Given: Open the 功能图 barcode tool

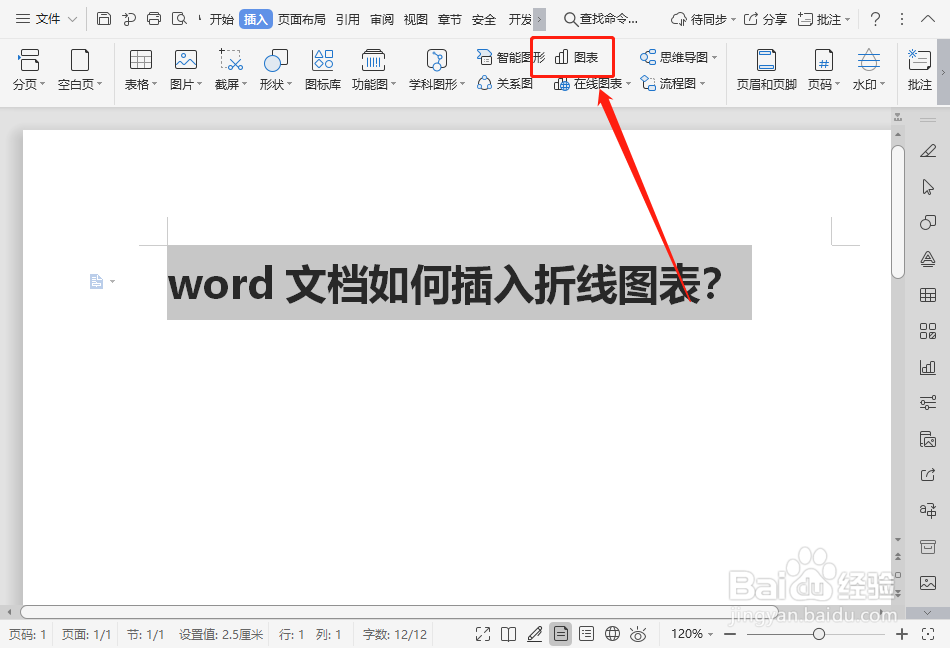Looking at the screenshot, I should point(374,70).
